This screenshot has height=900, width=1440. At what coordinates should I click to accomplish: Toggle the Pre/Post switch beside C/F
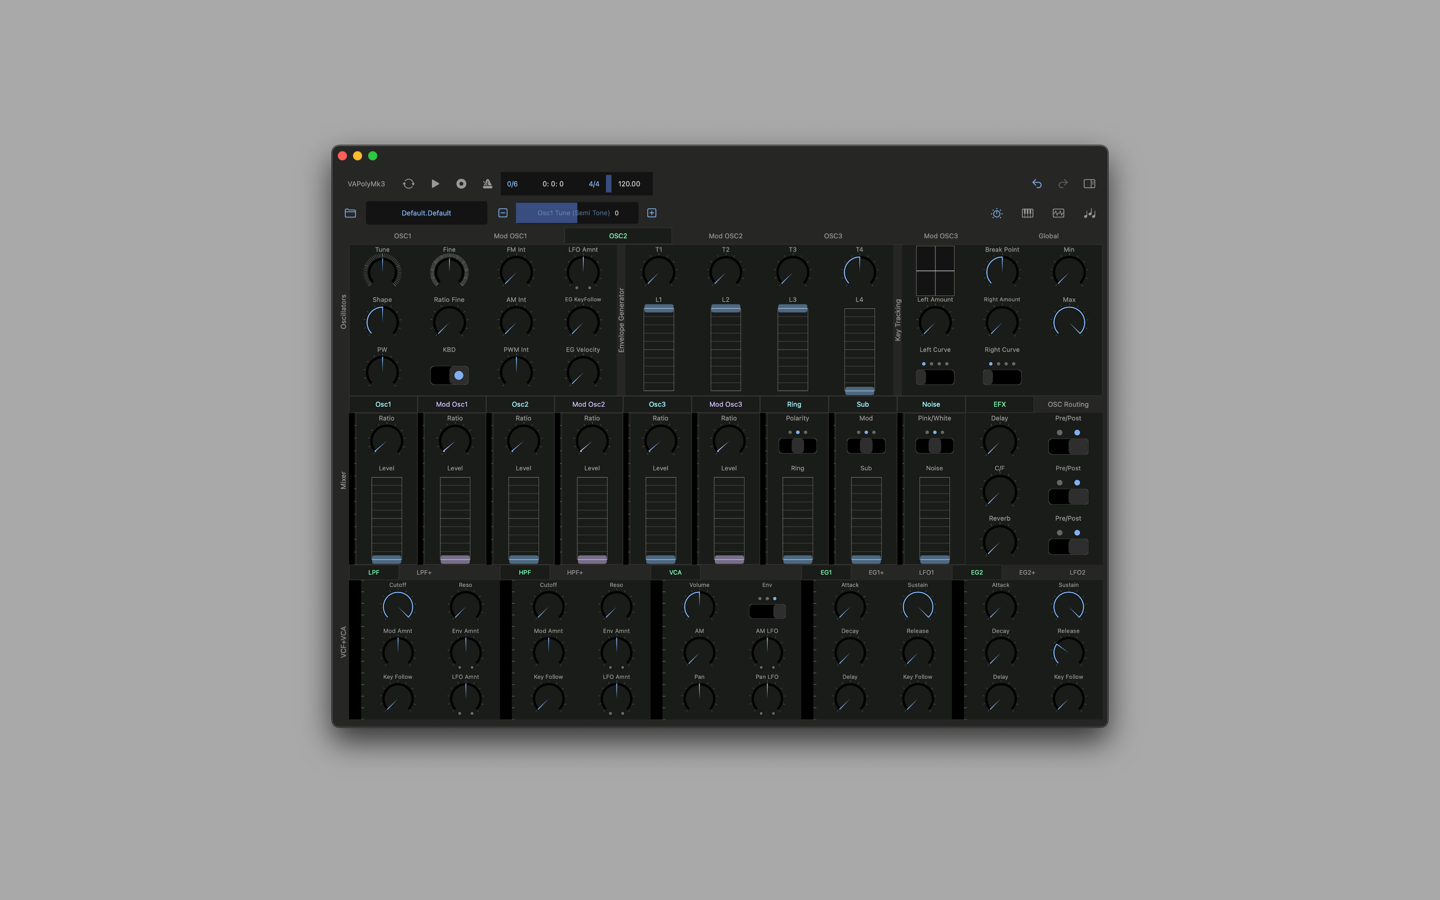1068,496
